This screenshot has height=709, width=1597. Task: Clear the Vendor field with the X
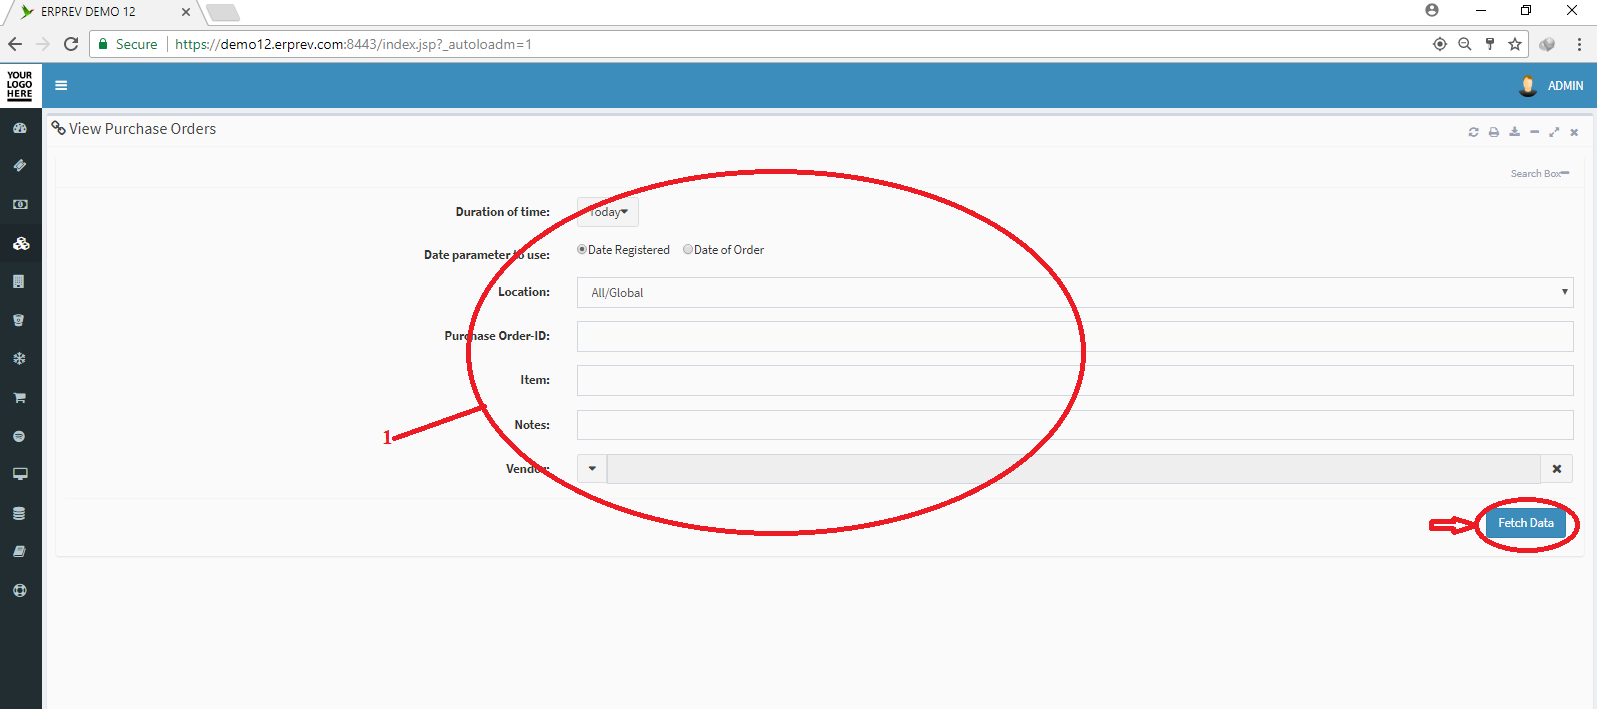pyautogui.click(x=1557, y=469)
